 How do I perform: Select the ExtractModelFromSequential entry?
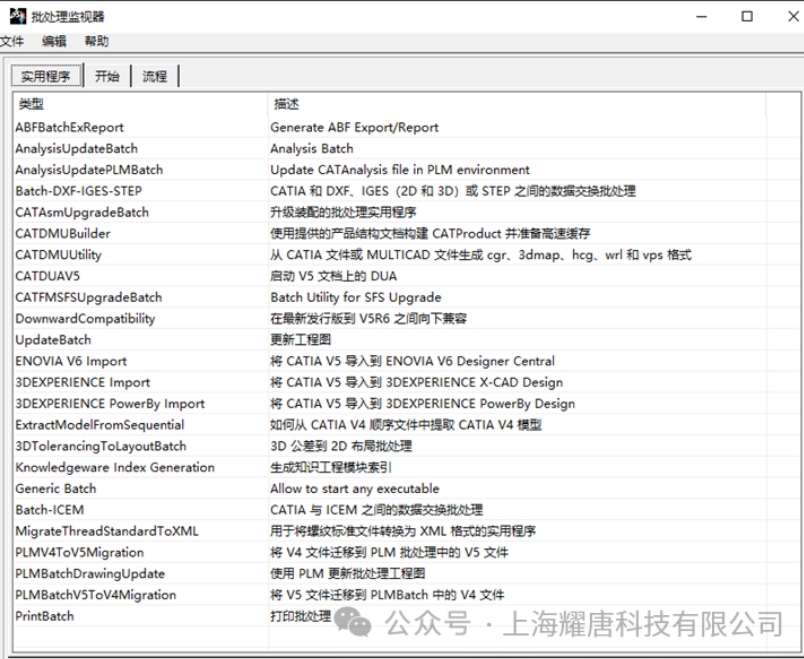click(100, 425)
